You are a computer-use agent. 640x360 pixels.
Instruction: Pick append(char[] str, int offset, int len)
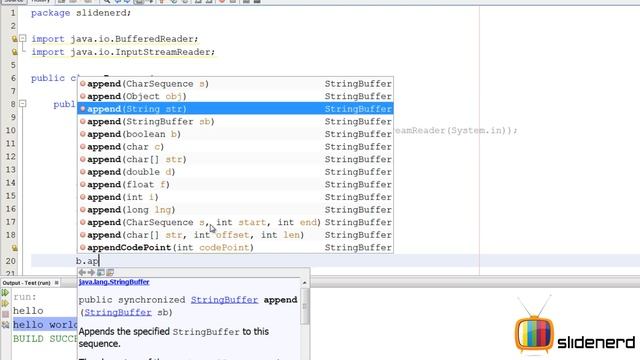(x=236, y=235)
